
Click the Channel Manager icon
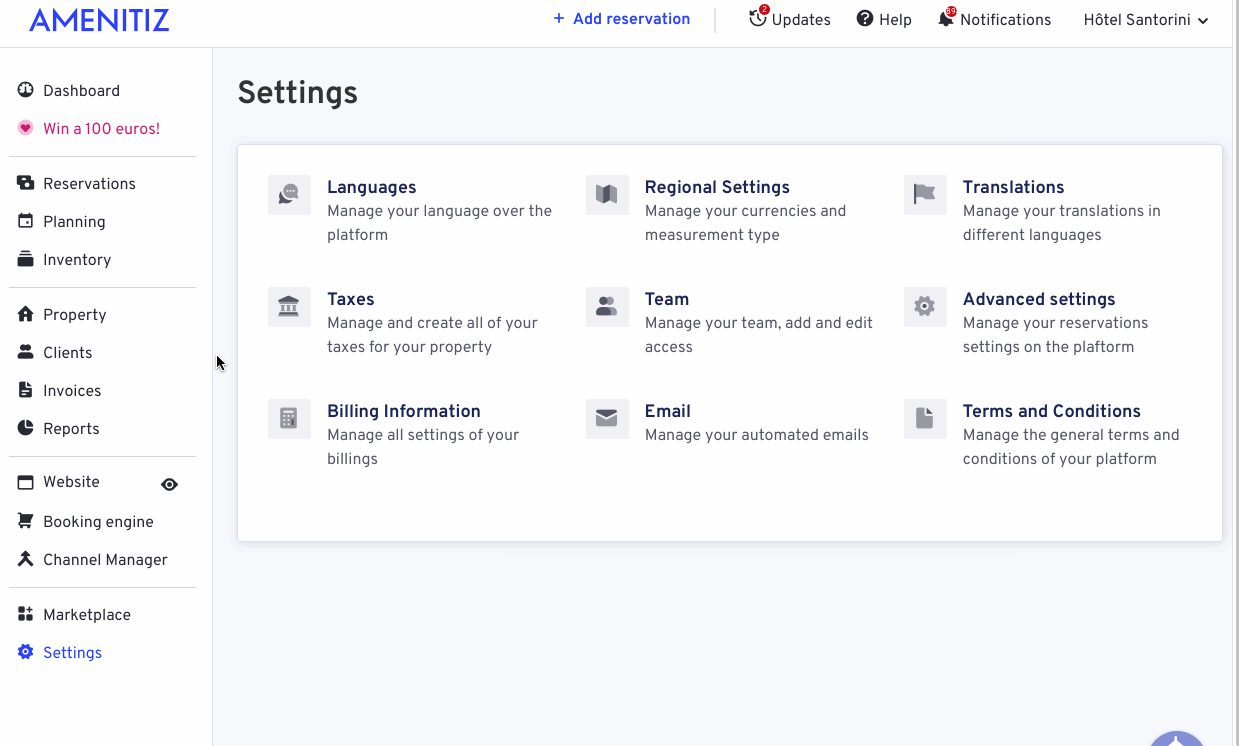click(x=26, y=559)
